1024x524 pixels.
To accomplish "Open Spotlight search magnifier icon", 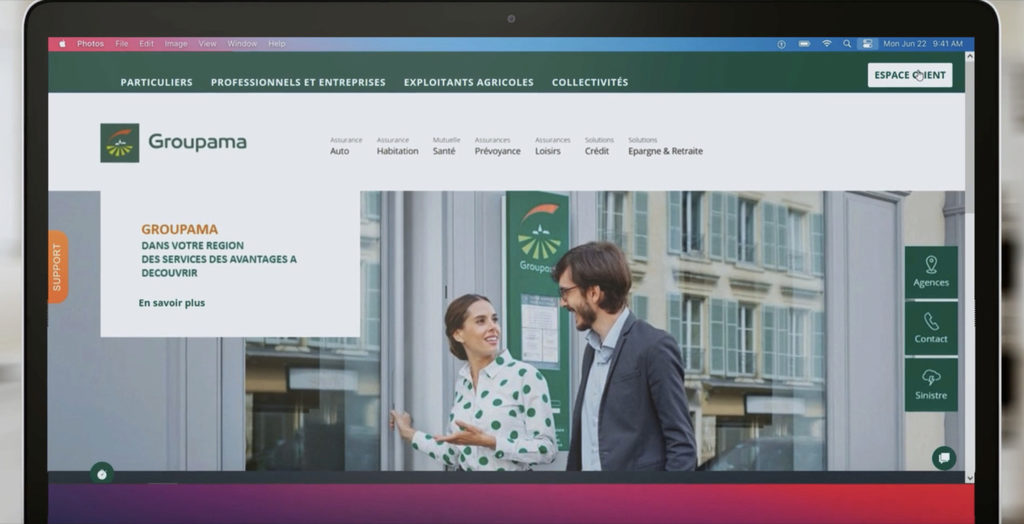I will 846,44.
